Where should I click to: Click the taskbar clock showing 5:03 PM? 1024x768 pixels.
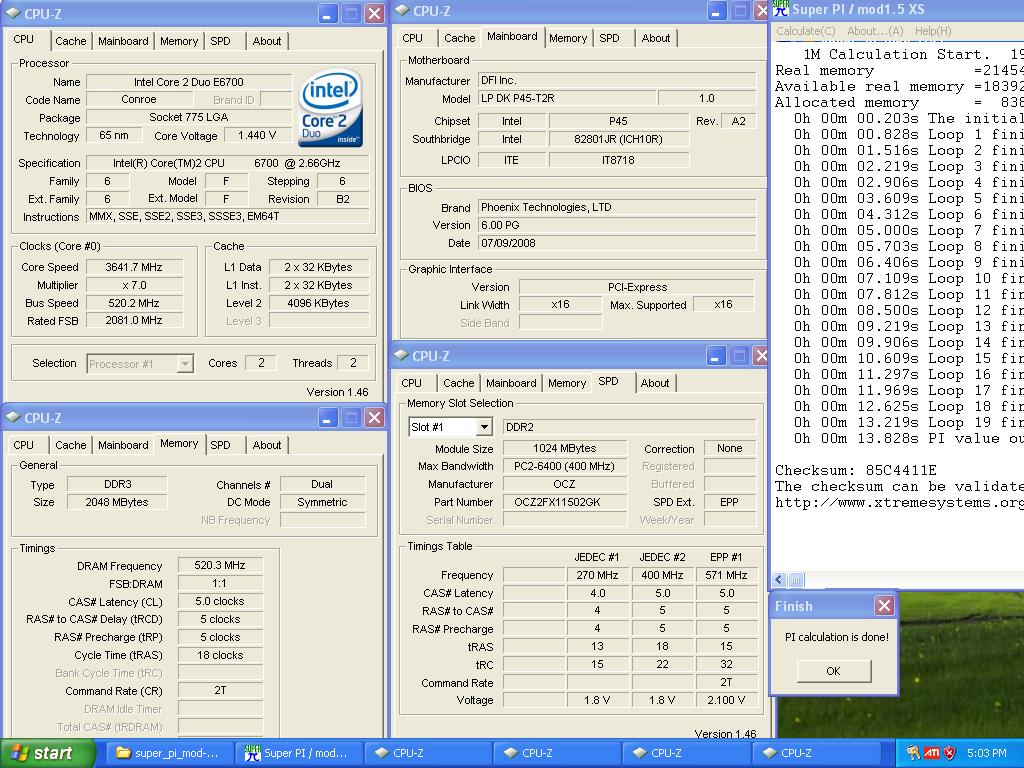tap(986, 753)
